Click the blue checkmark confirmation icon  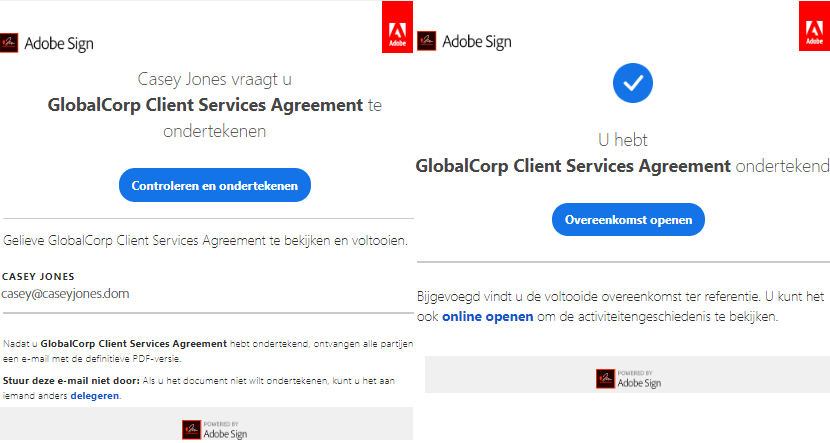(631, 85)
